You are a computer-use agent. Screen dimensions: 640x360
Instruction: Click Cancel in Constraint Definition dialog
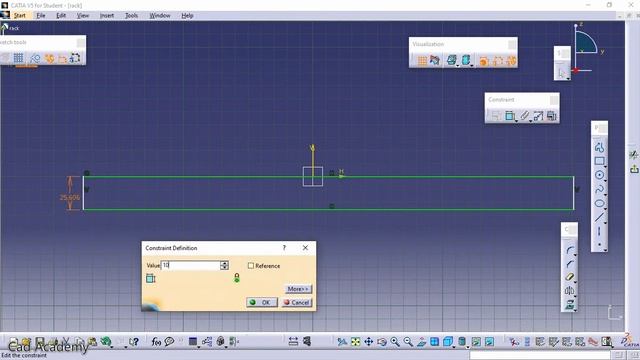[x=297, y=302]
